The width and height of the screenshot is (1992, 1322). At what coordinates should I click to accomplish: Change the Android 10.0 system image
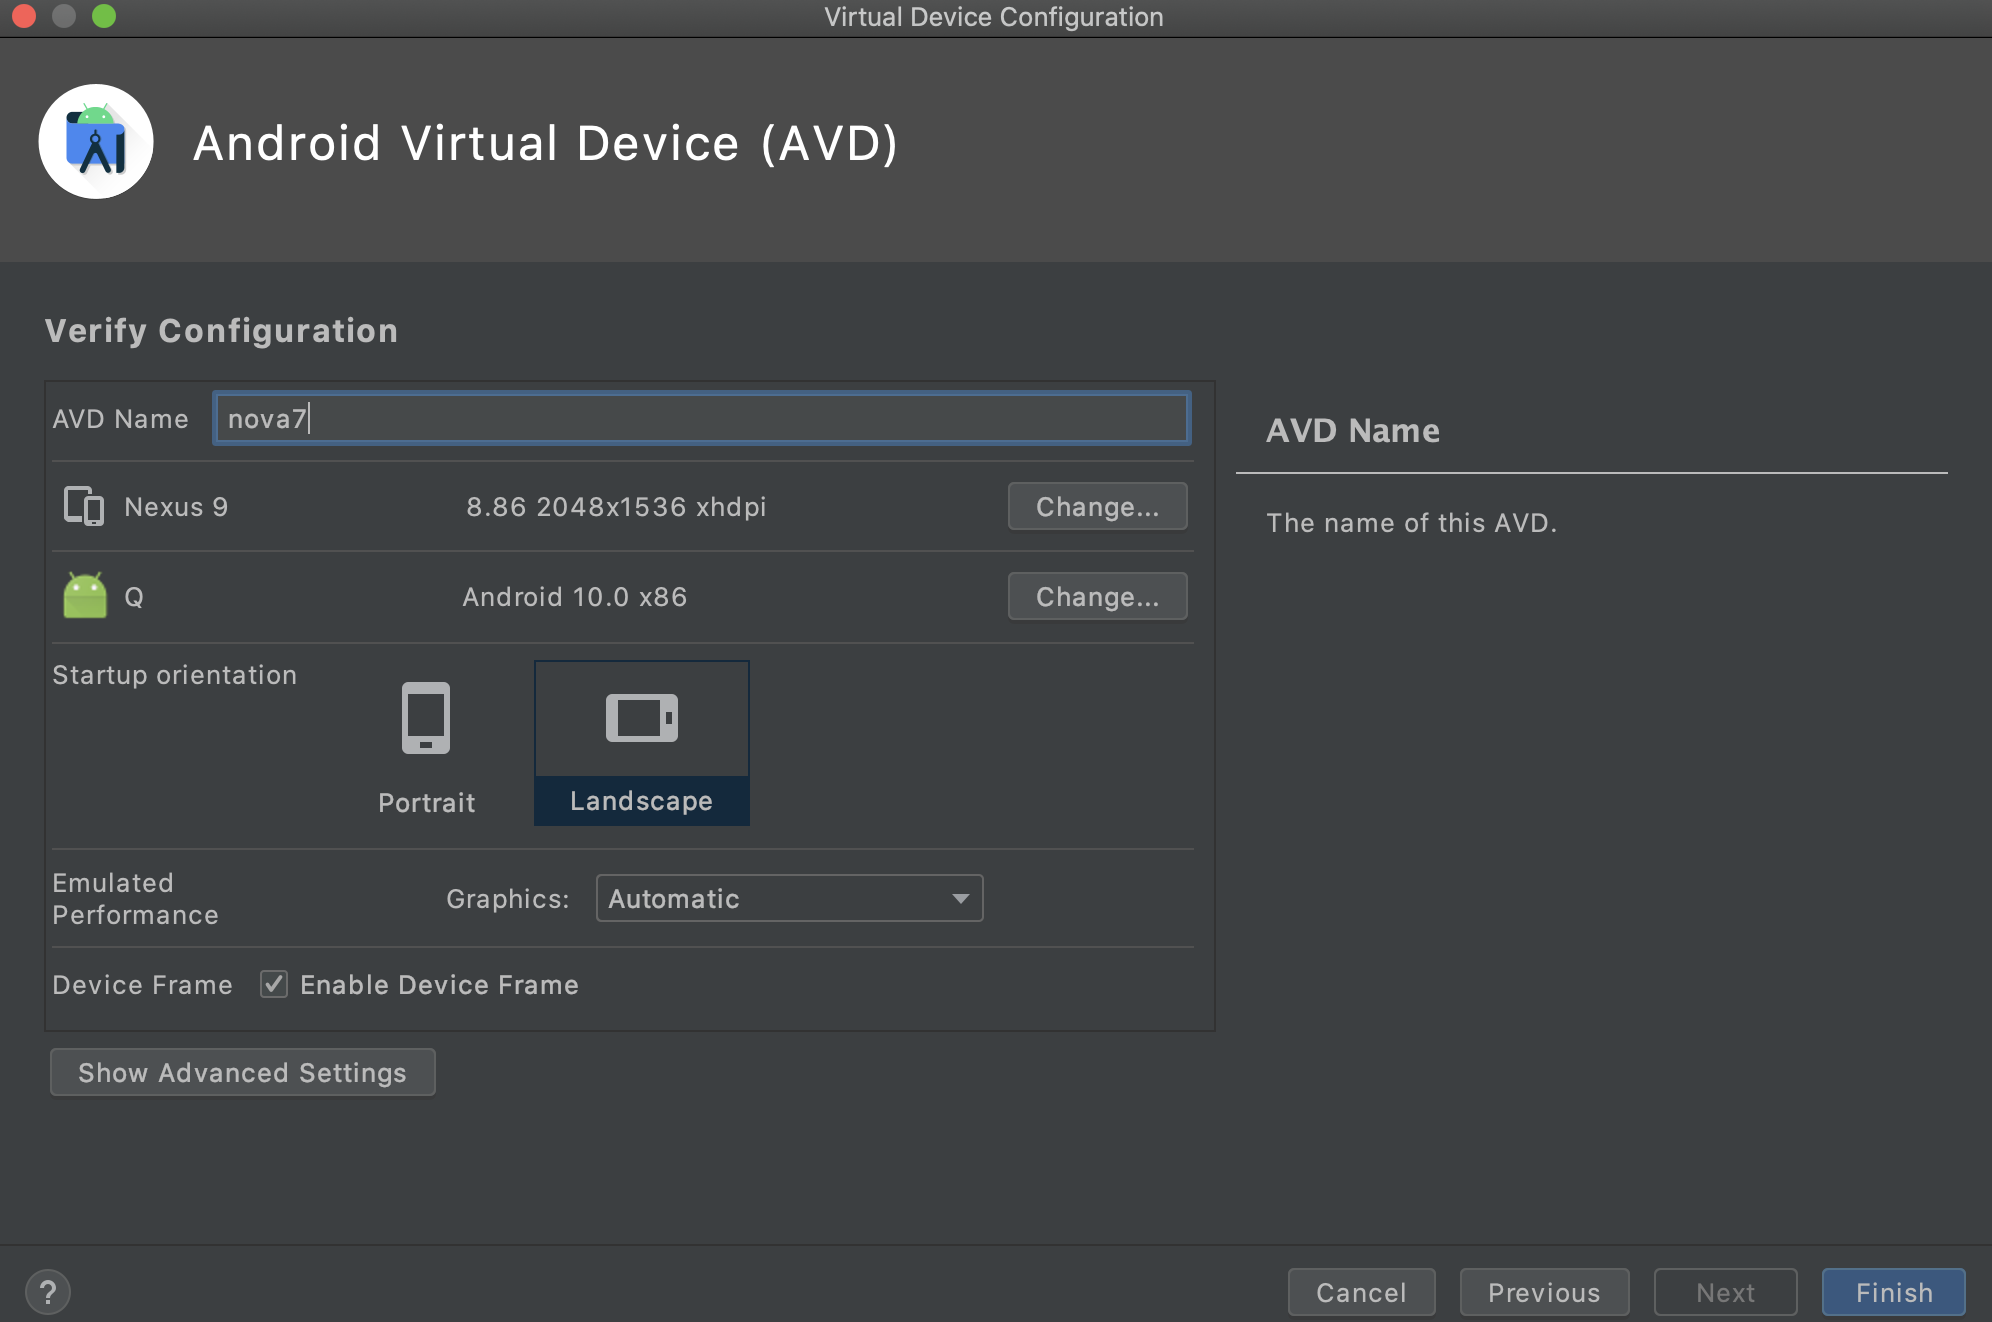pos(1098,596)
